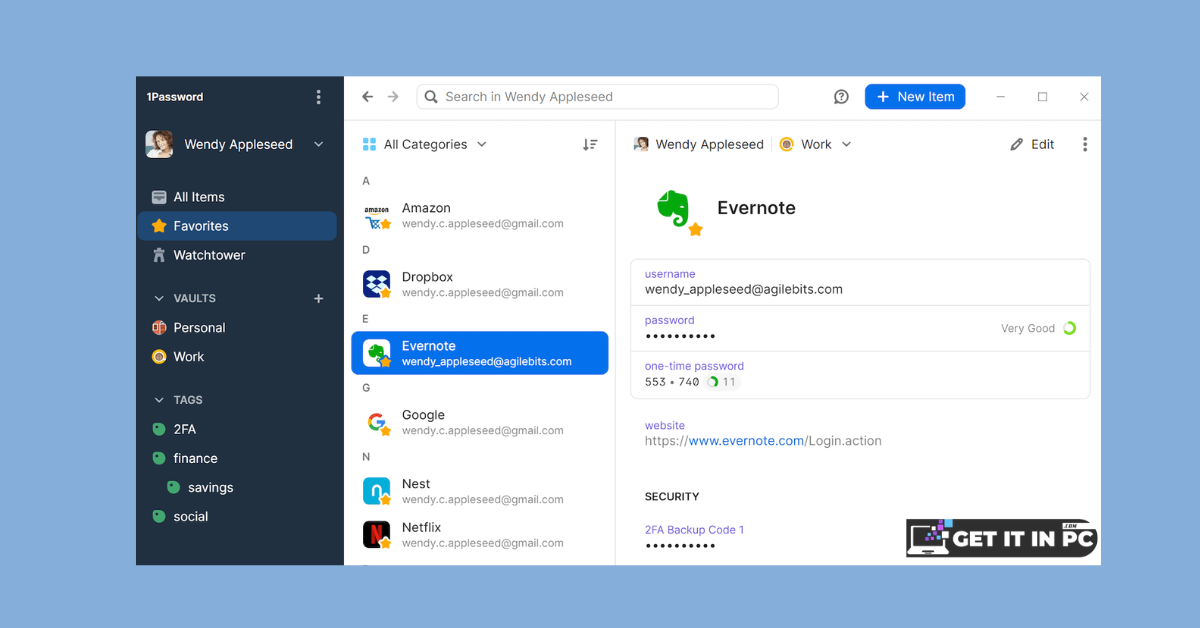Open the Wendy Appleseed account switcher
This screenshot has height=628, width=1200.
point(238,144)
